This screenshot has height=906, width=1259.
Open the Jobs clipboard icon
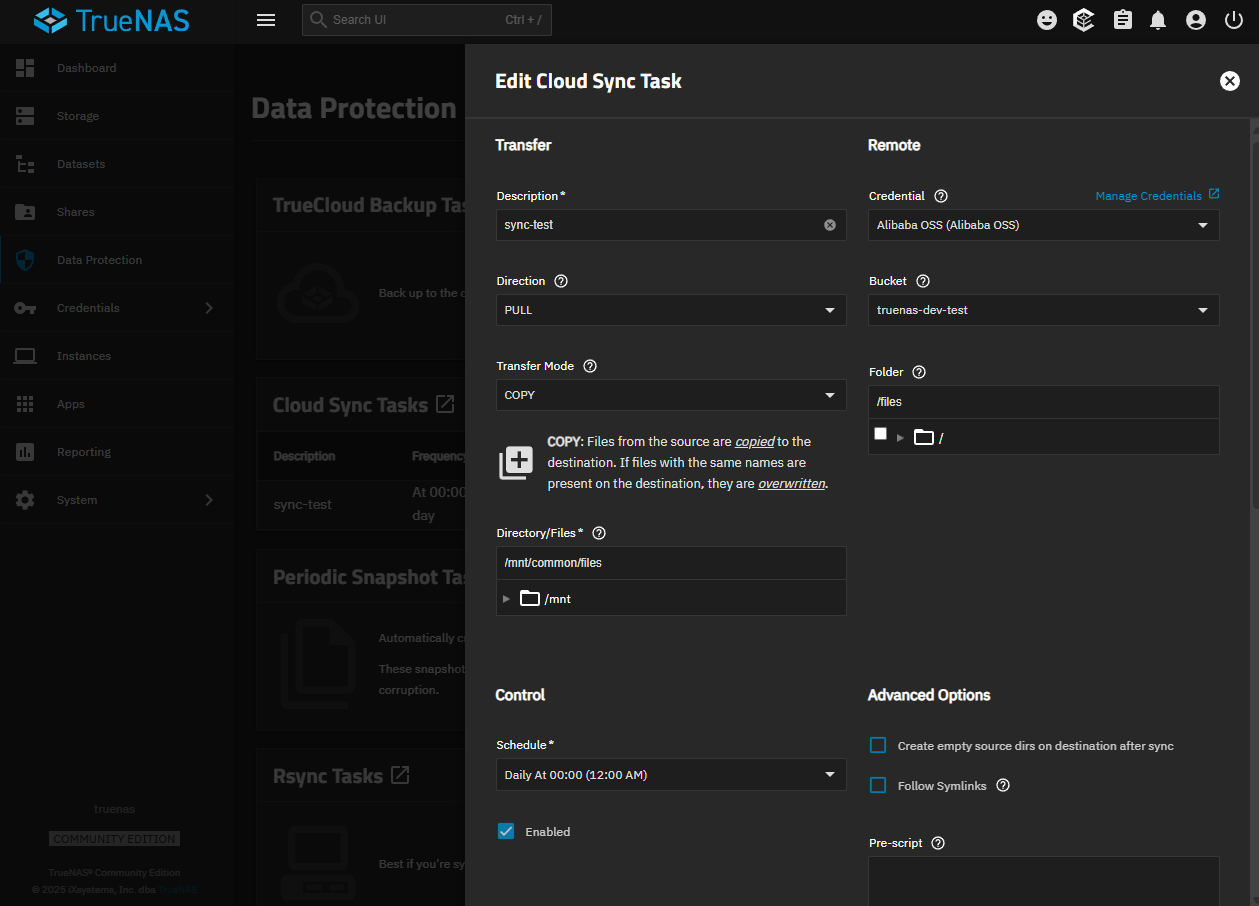[x=1123, y=20]
